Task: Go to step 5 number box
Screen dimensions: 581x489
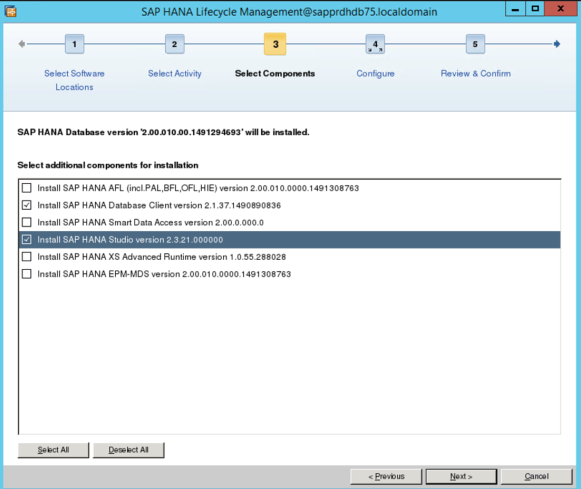Action: (475, 44)
